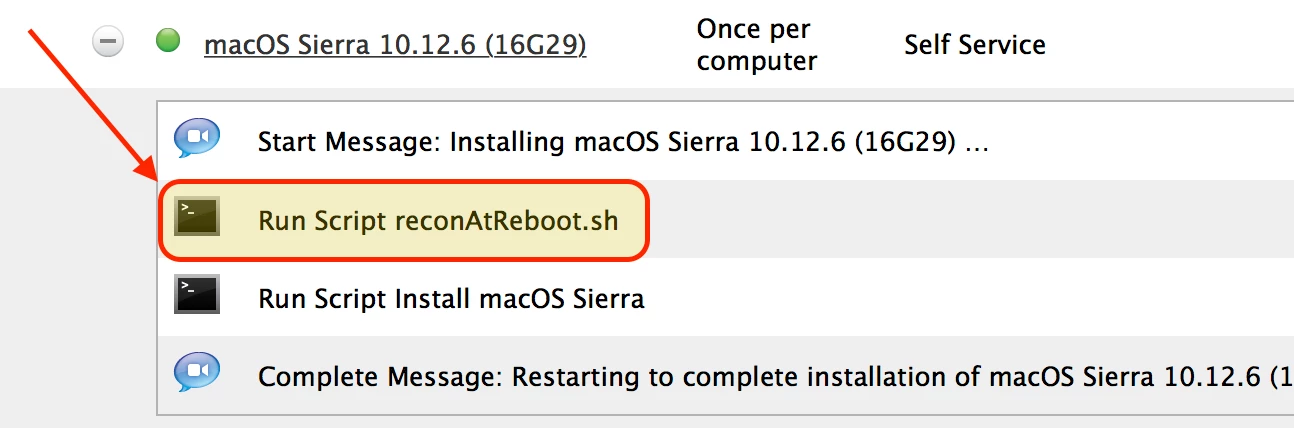Select the Complete Message: Restarting text
Screen dimensions: 1294x430
coord(775,377)
